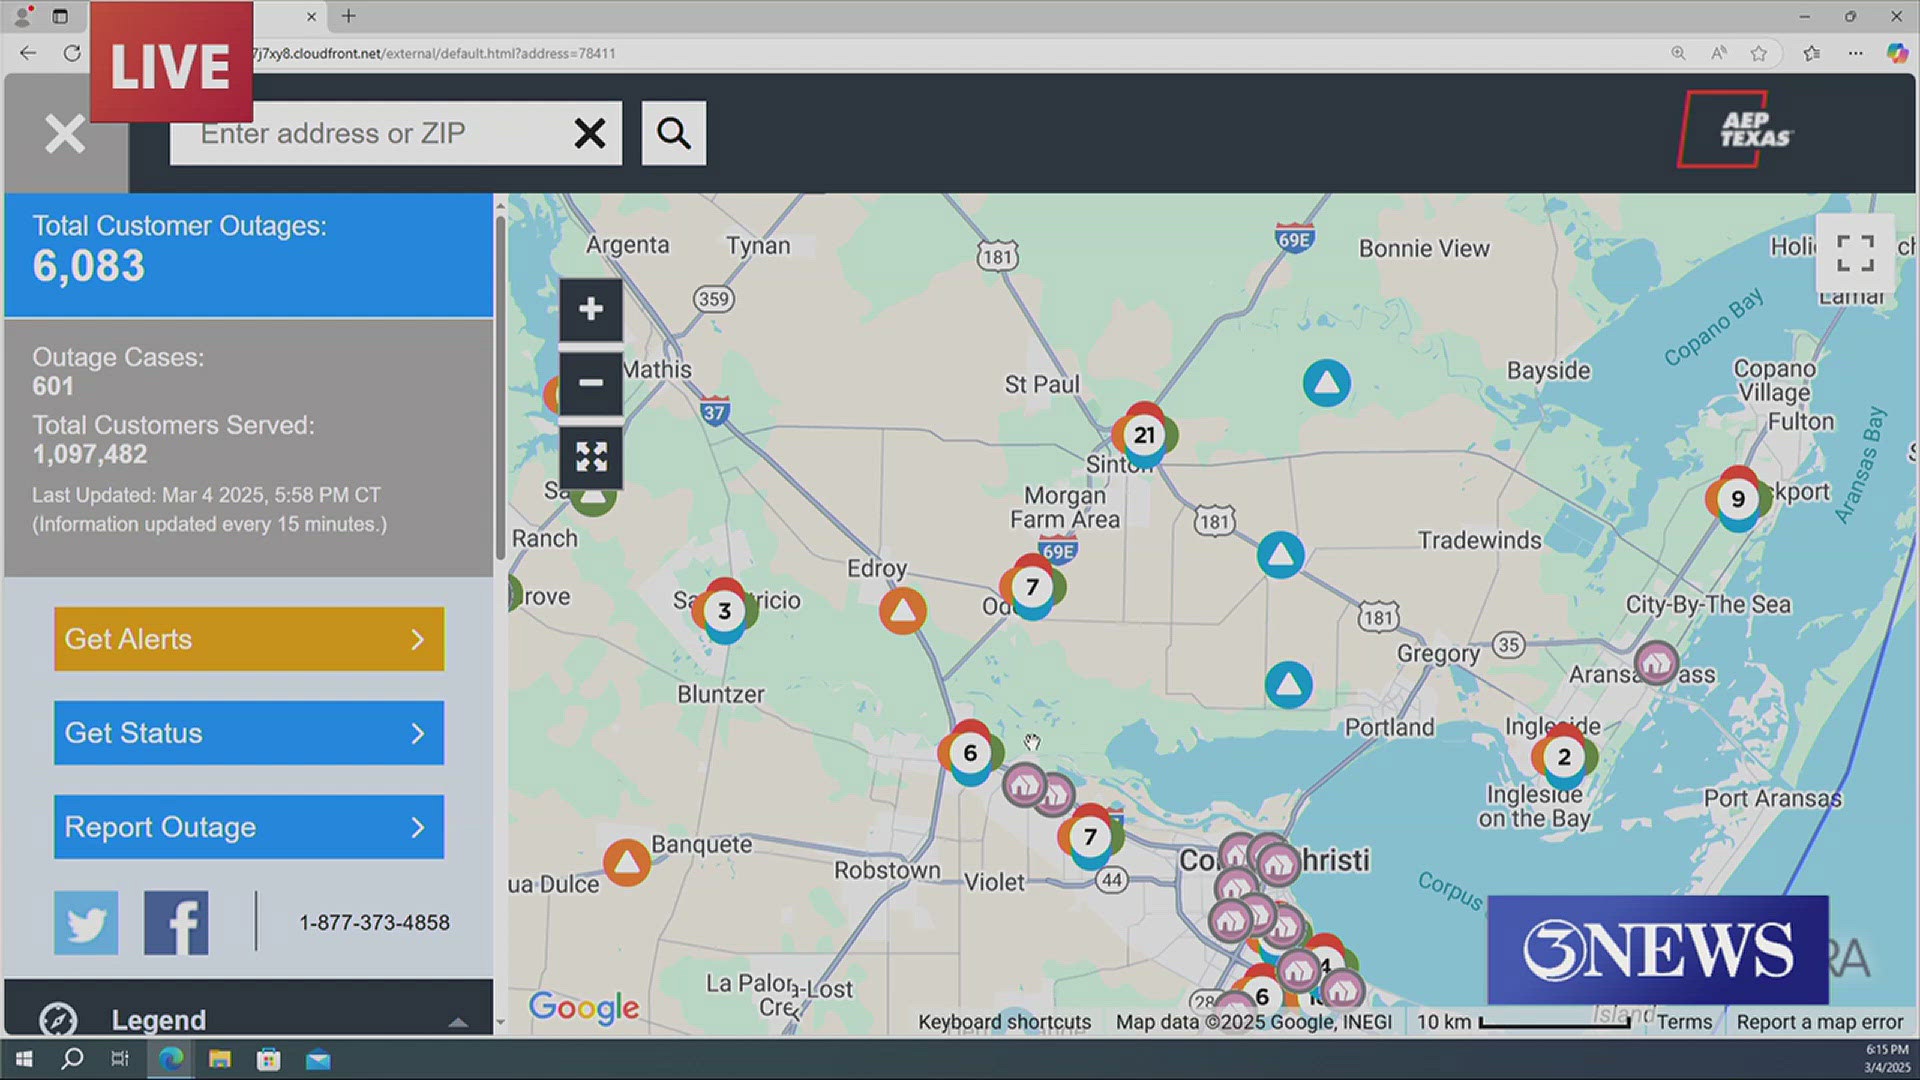Image resolution: width=1920 pixels, height=1080 pixels.
Task: Zoom in on the map with the plus icon
Action: [590, 309]
